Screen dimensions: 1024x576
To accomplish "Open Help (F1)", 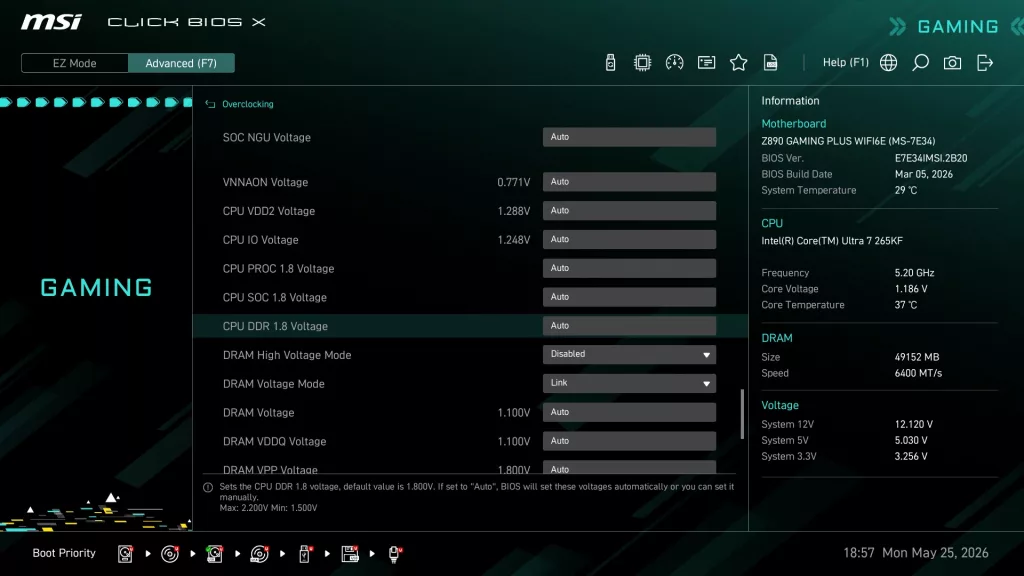I will 846,63.
